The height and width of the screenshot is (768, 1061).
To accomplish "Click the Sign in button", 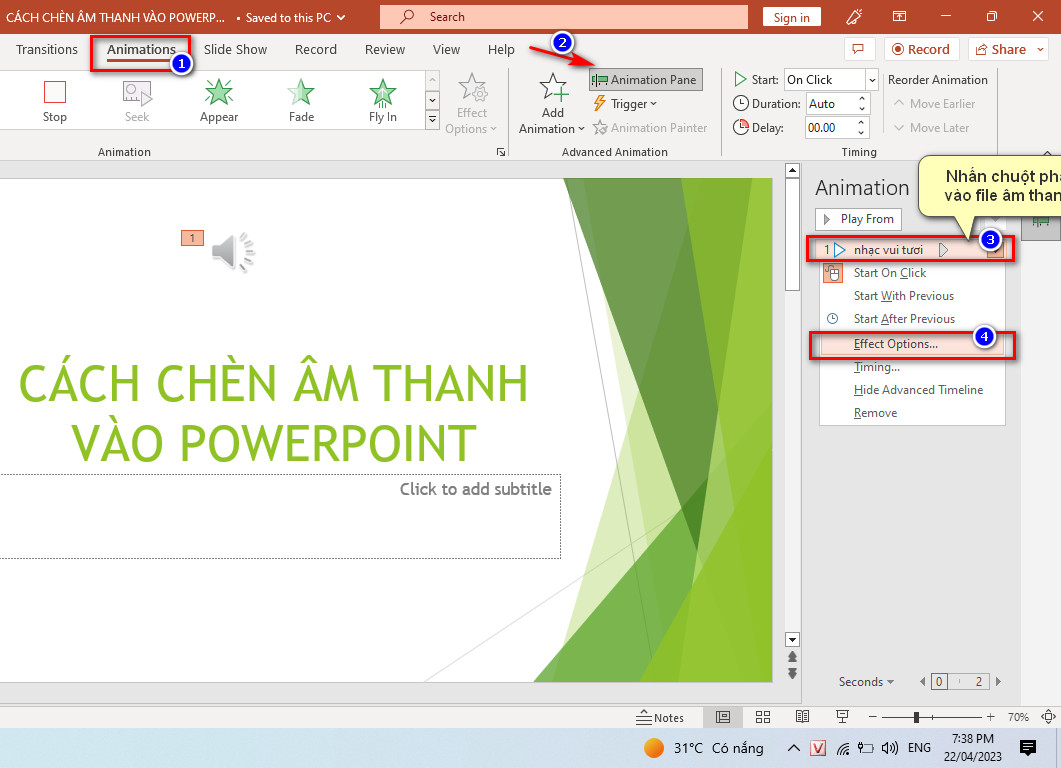I will [x=791, y=18].
